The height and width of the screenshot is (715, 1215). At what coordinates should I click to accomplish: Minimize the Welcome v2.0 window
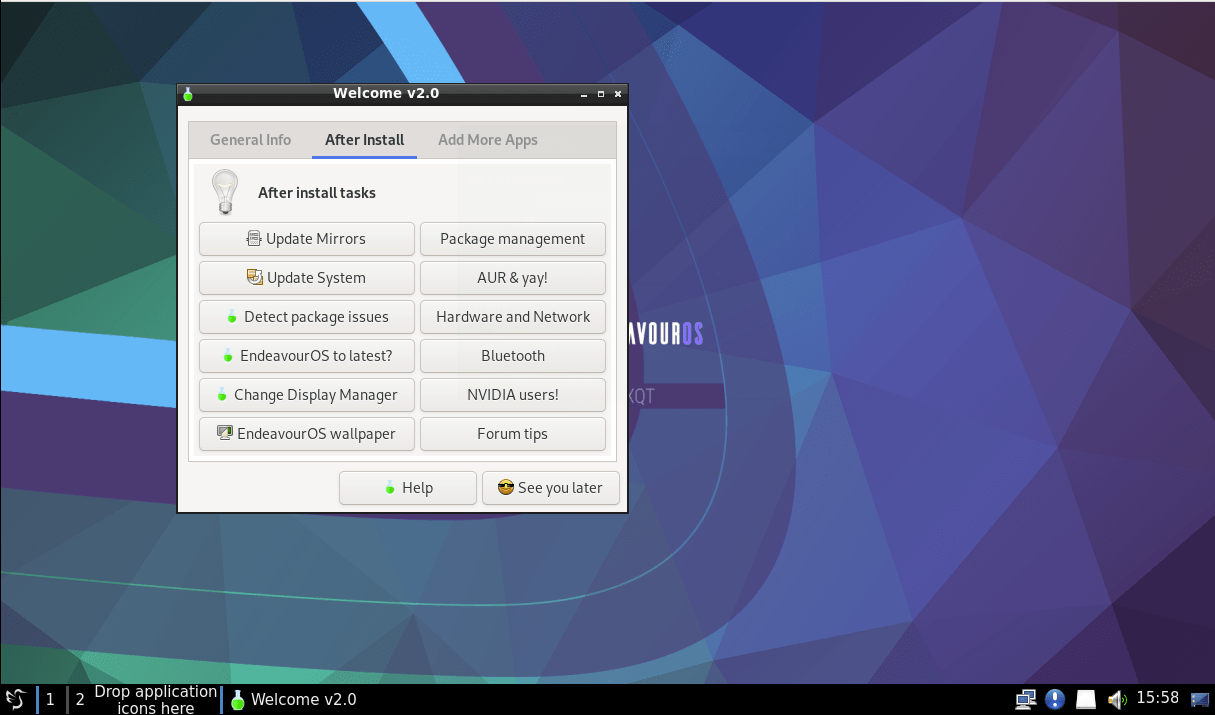coord(582,94)
